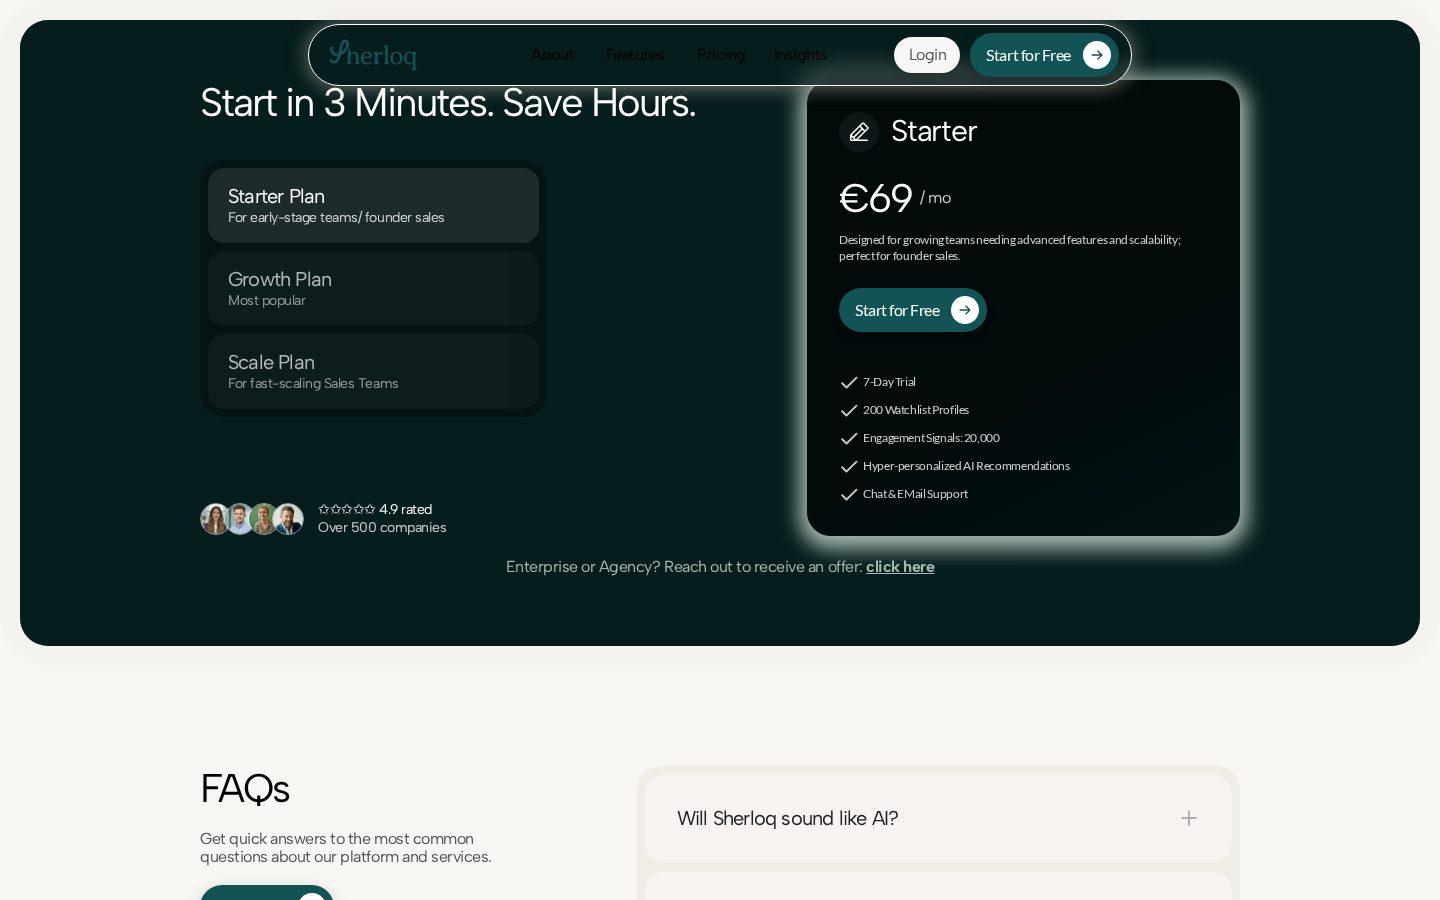Viewport: 1440px width, 900px height.
Task: Go to Pricing in the navbar
Action: (721, 55)
